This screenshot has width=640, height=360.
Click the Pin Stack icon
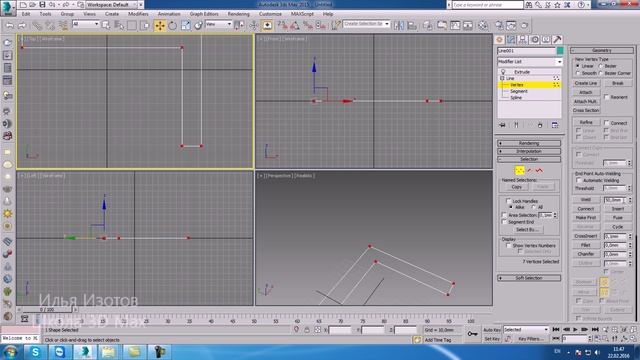(502, 125)
